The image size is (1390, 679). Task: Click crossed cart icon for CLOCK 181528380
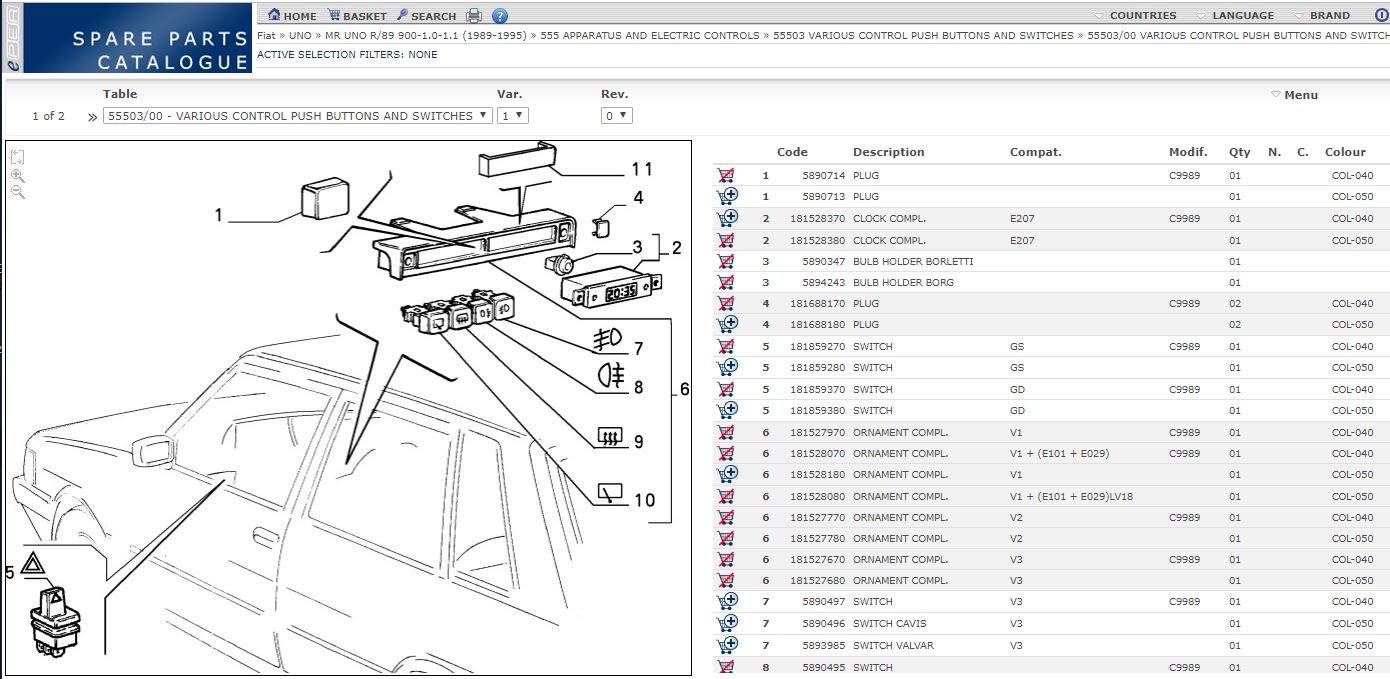(x=726, y=240)
